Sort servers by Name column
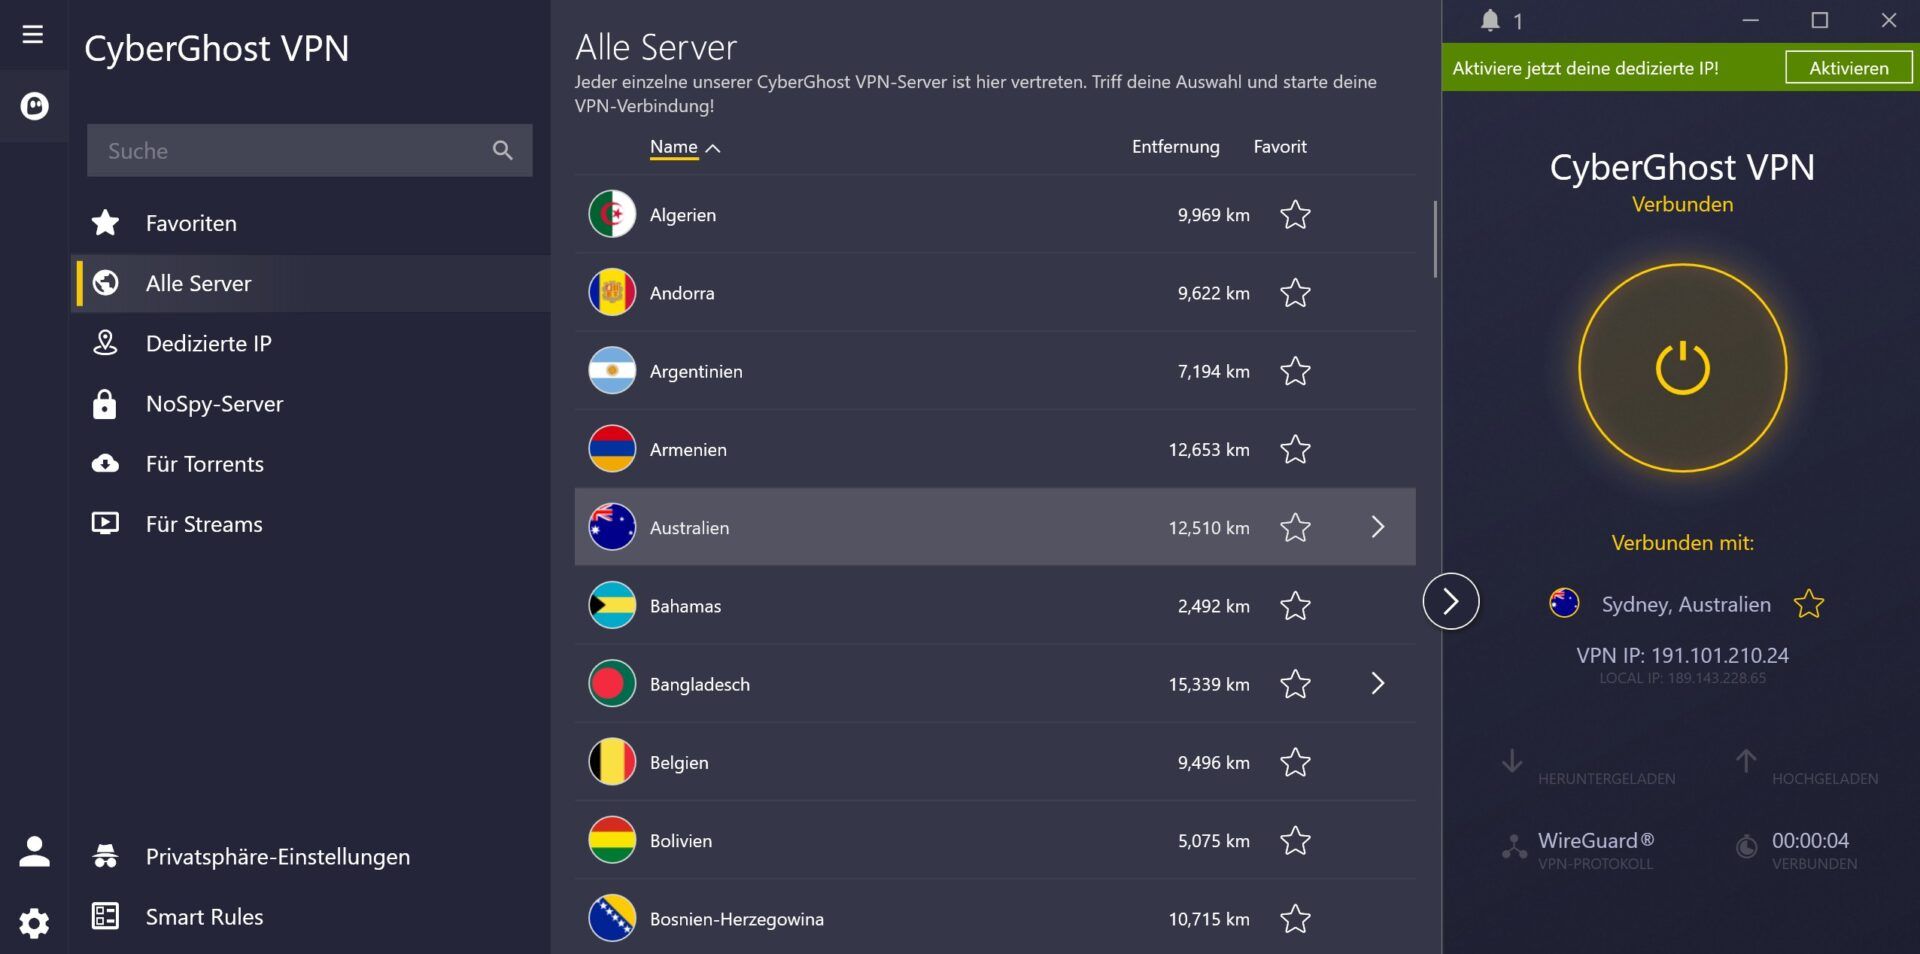 (685, 147)
